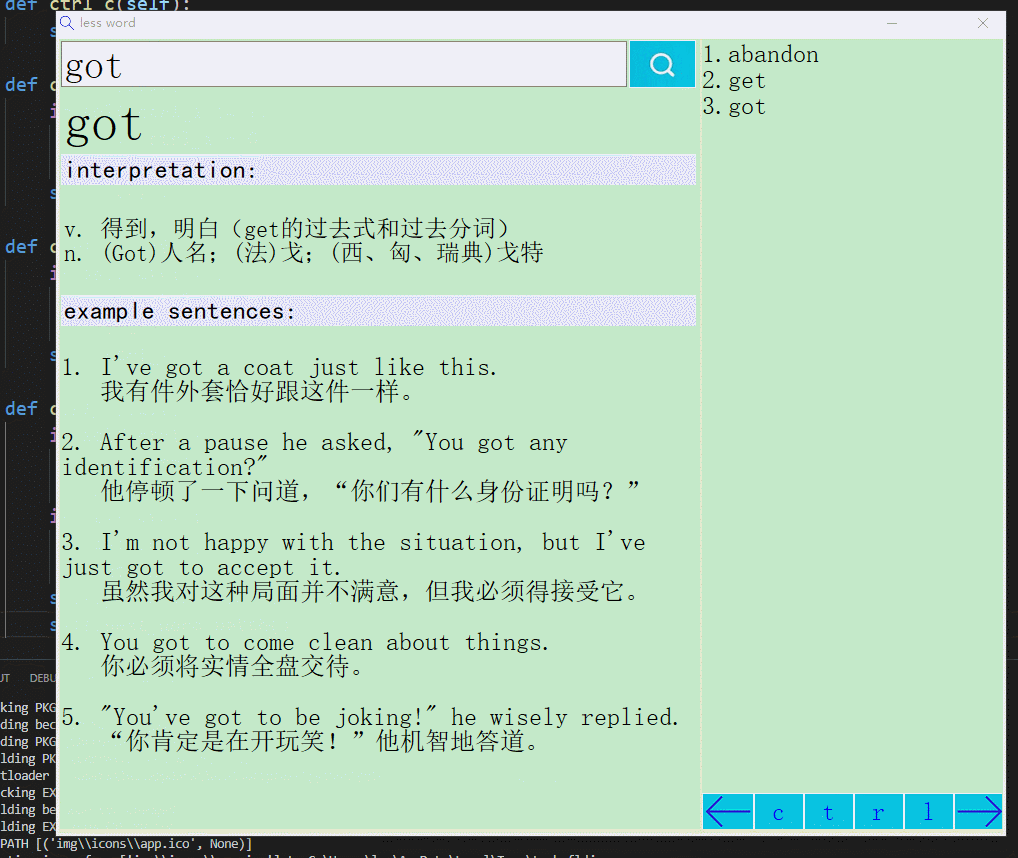Click the PATH line in the background terminal
Image resolution: width=1018 pixels, height=858 pixels.
click(x=126, y=844)
